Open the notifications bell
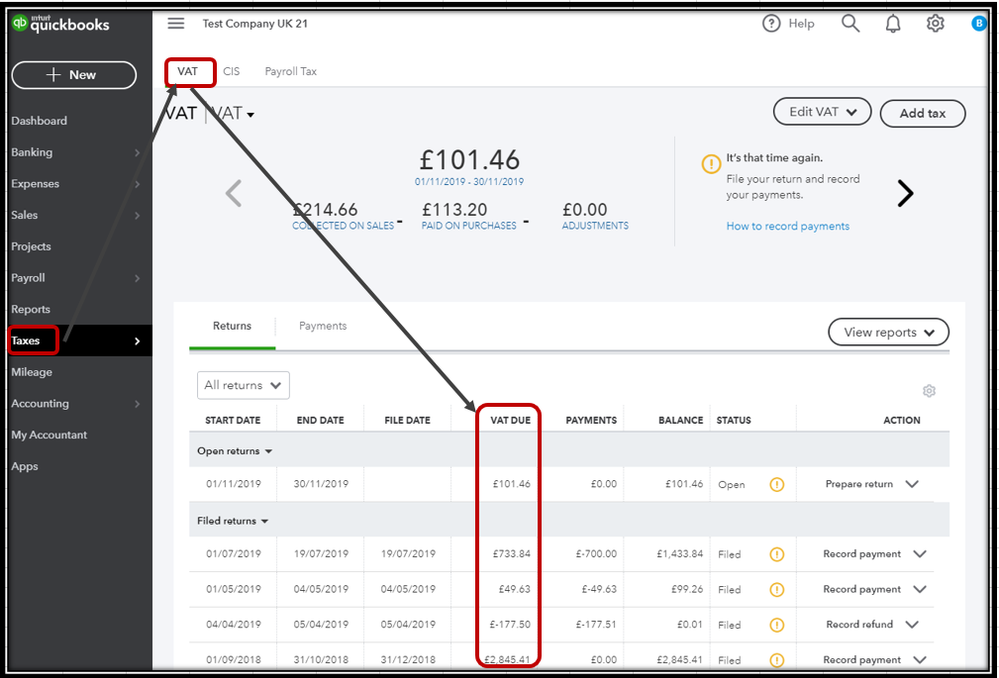The height and width of the screenshot is (678, 999). coord(893,24)
